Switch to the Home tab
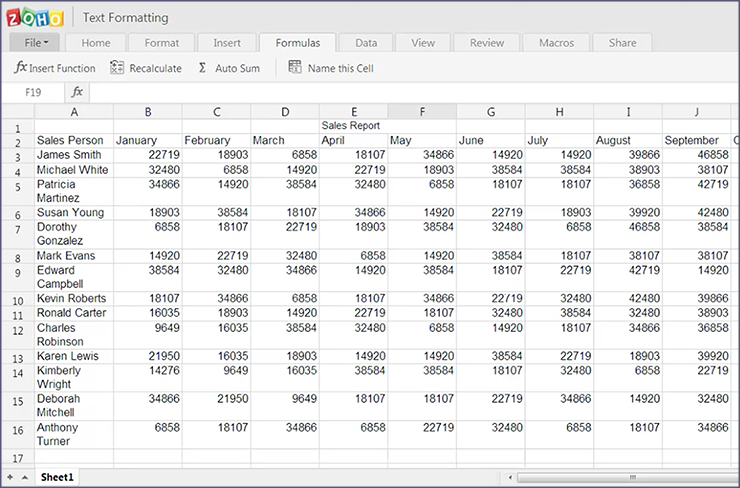 (96, 43)
